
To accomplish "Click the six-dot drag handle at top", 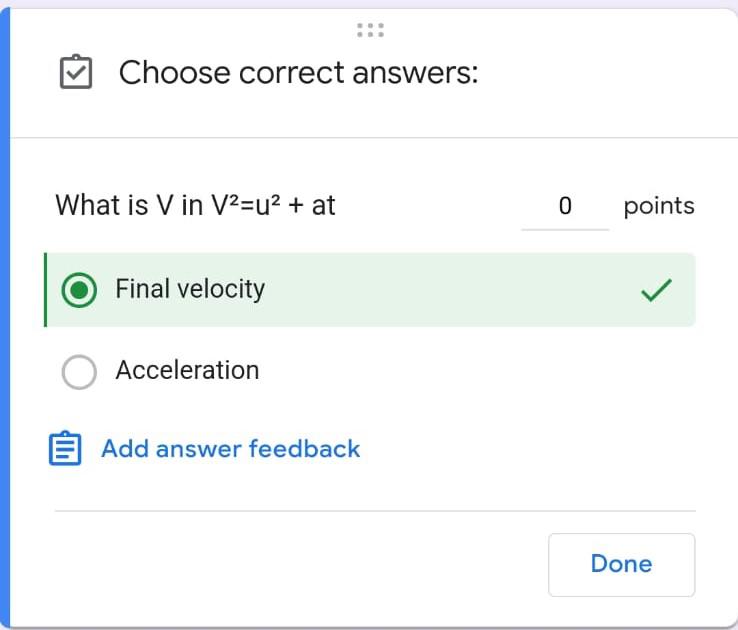I will [370, 30].
